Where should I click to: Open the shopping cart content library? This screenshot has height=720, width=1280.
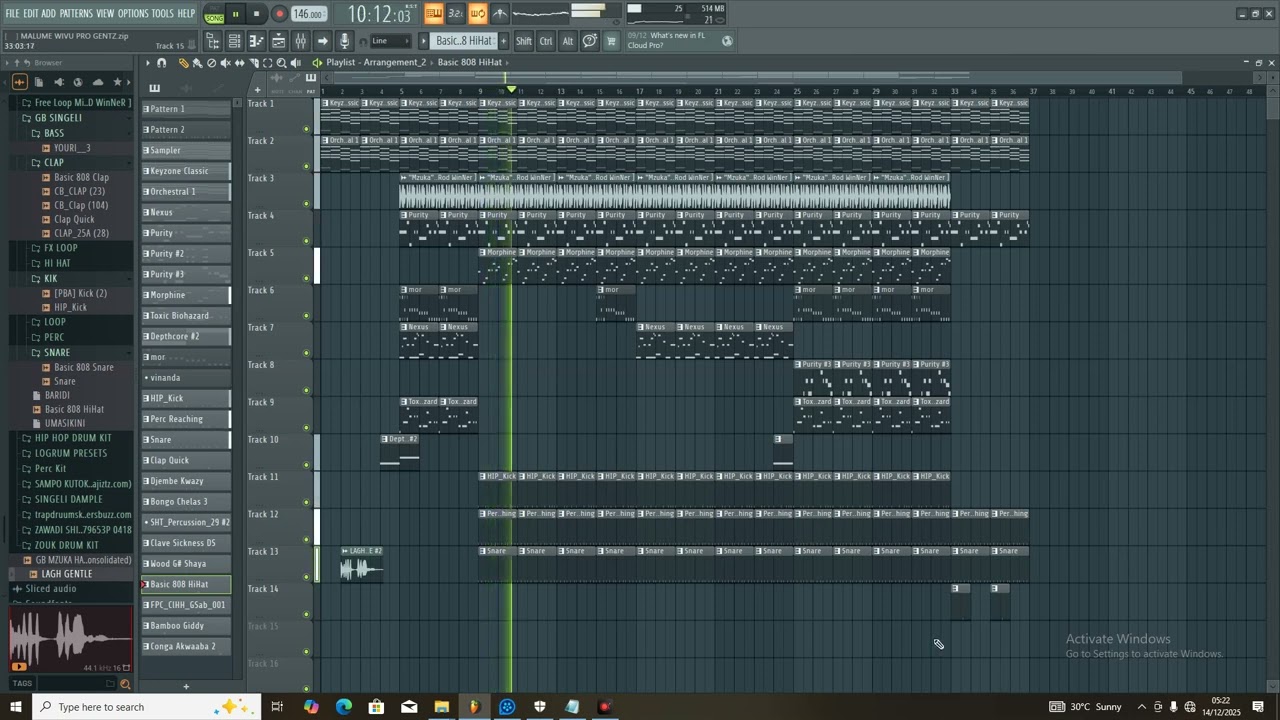coord(611,41)
